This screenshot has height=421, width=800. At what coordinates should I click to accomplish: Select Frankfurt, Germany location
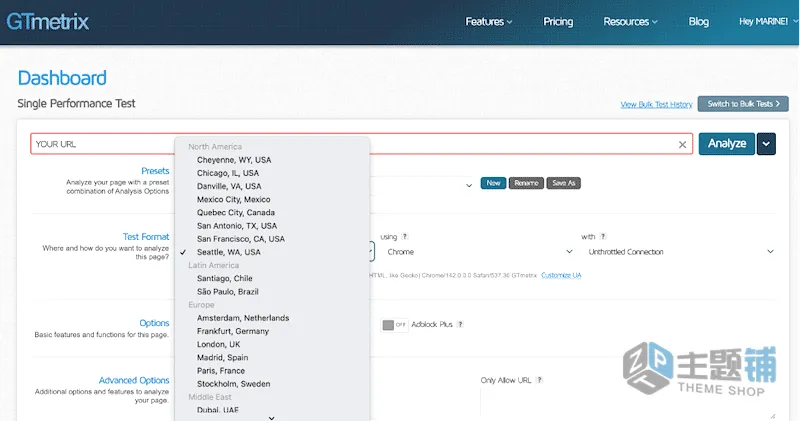coord(233,331)
